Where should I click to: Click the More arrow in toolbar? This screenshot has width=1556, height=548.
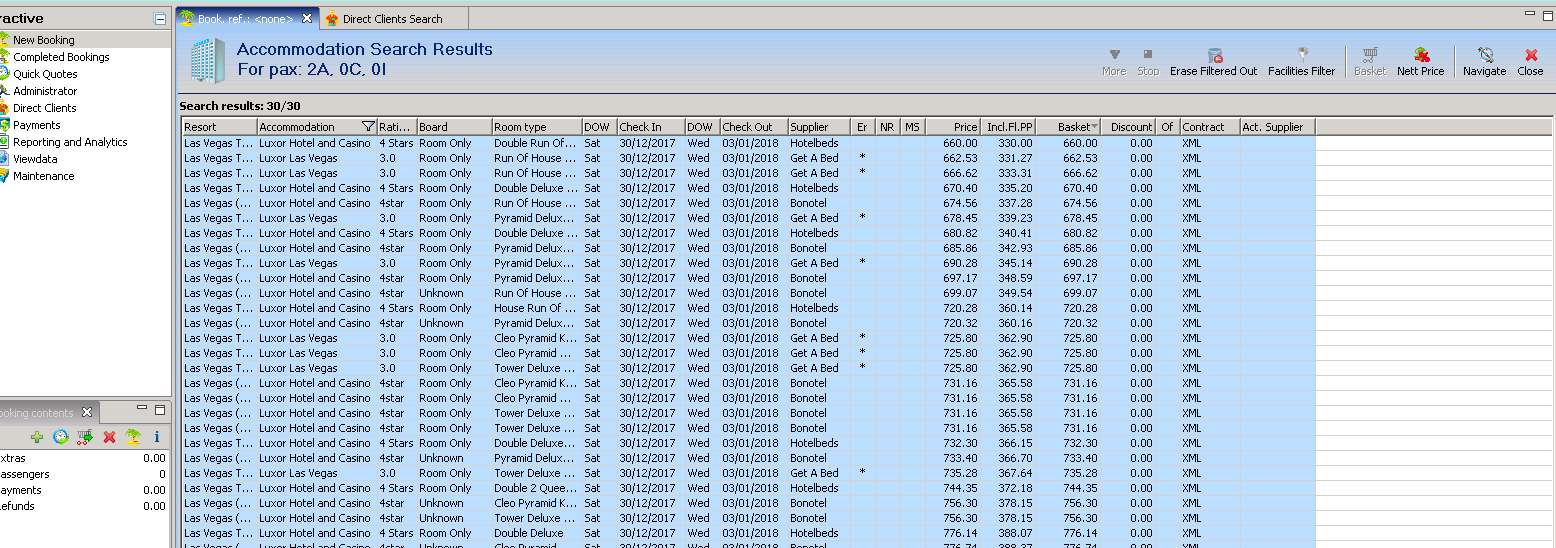1114,55
